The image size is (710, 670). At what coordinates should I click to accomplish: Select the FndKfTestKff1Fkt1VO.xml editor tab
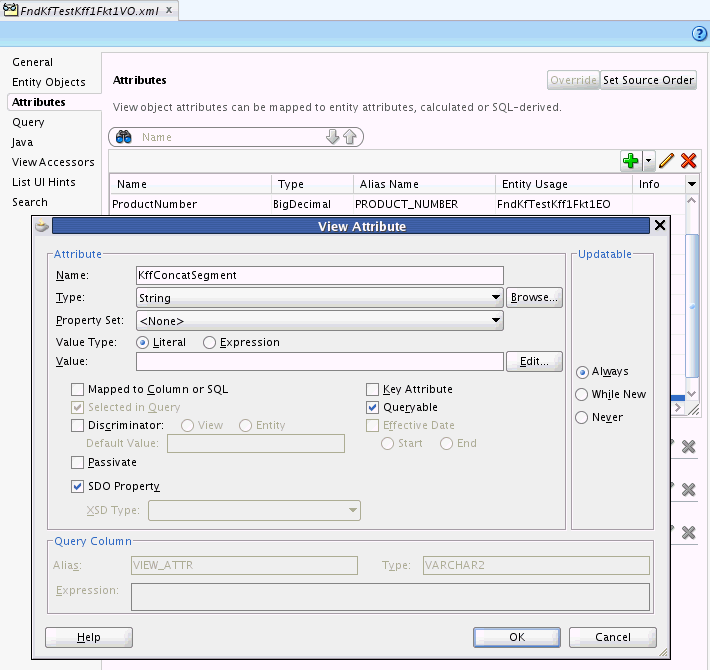(x=88, y=10)
